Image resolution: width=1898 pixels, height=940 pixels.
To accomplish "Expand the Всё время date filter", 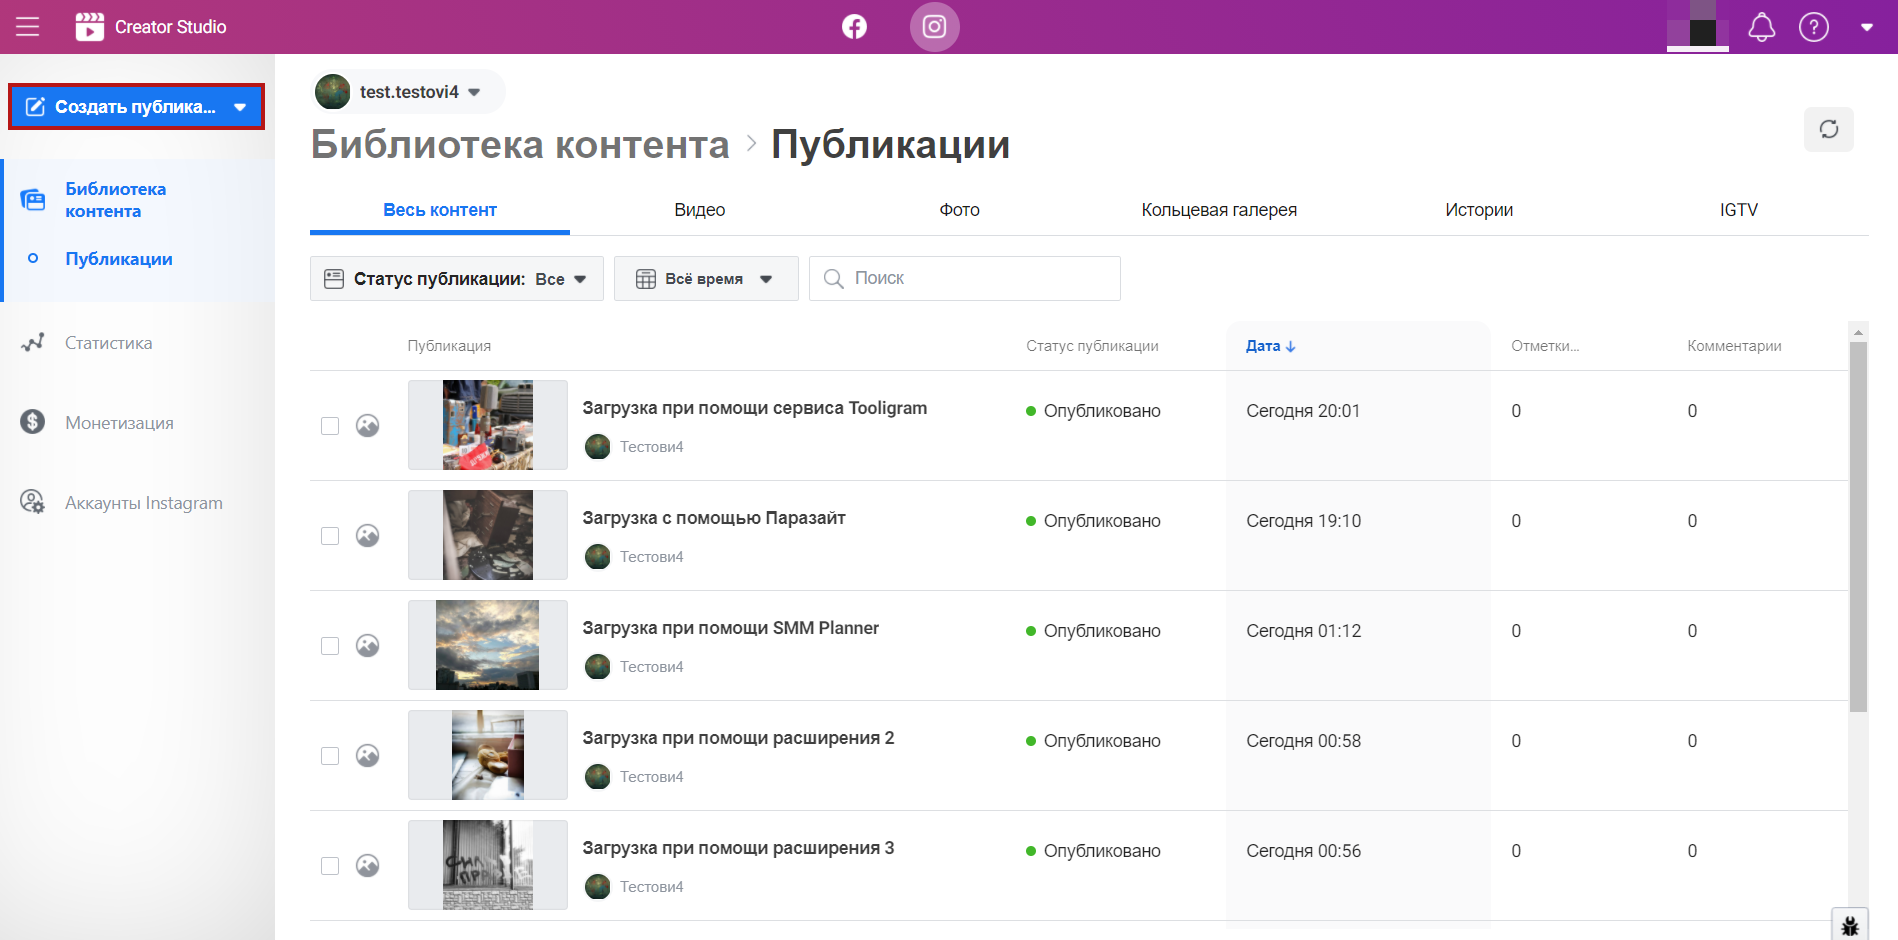I will (x=705, y=279).
